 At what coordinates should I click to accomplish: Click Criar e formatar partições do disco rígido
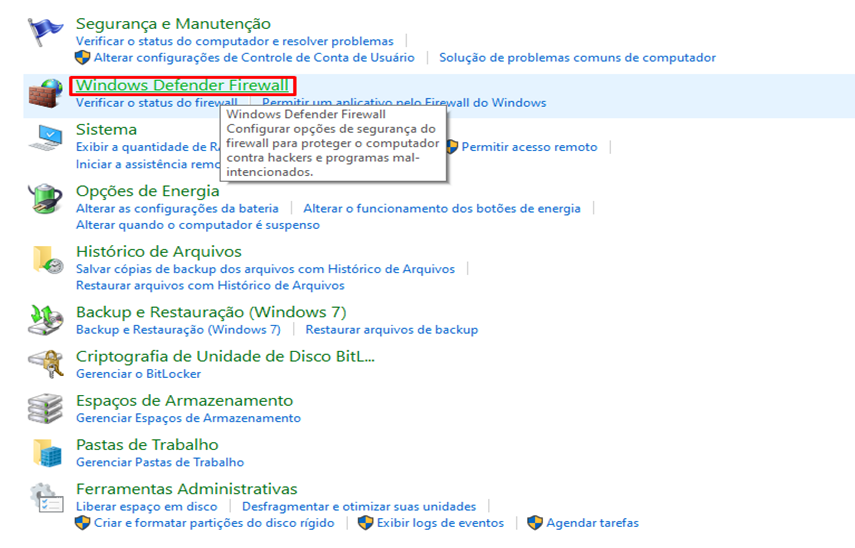pos(214,523)
